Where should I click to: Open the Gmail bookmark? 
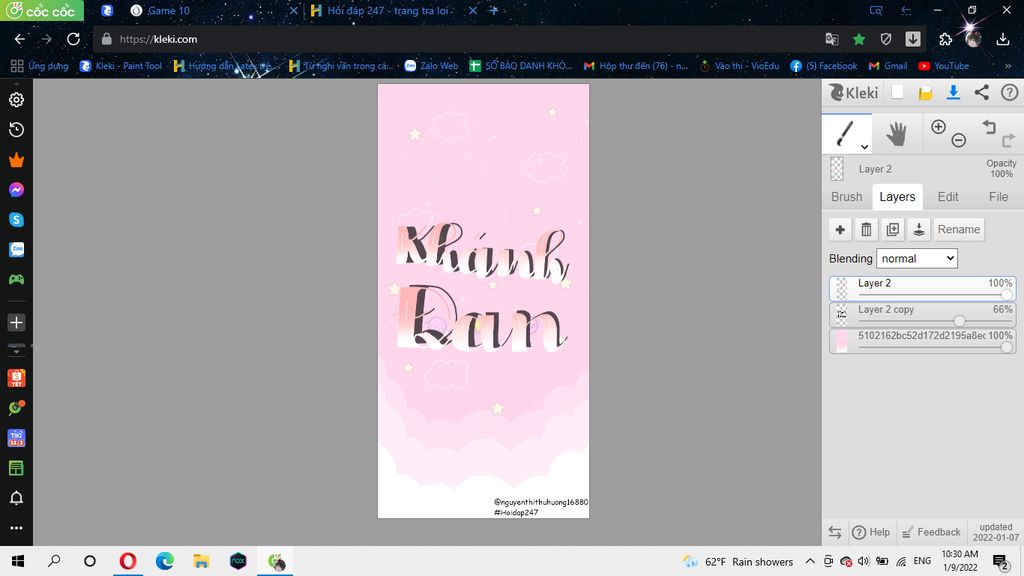[888, 66]
